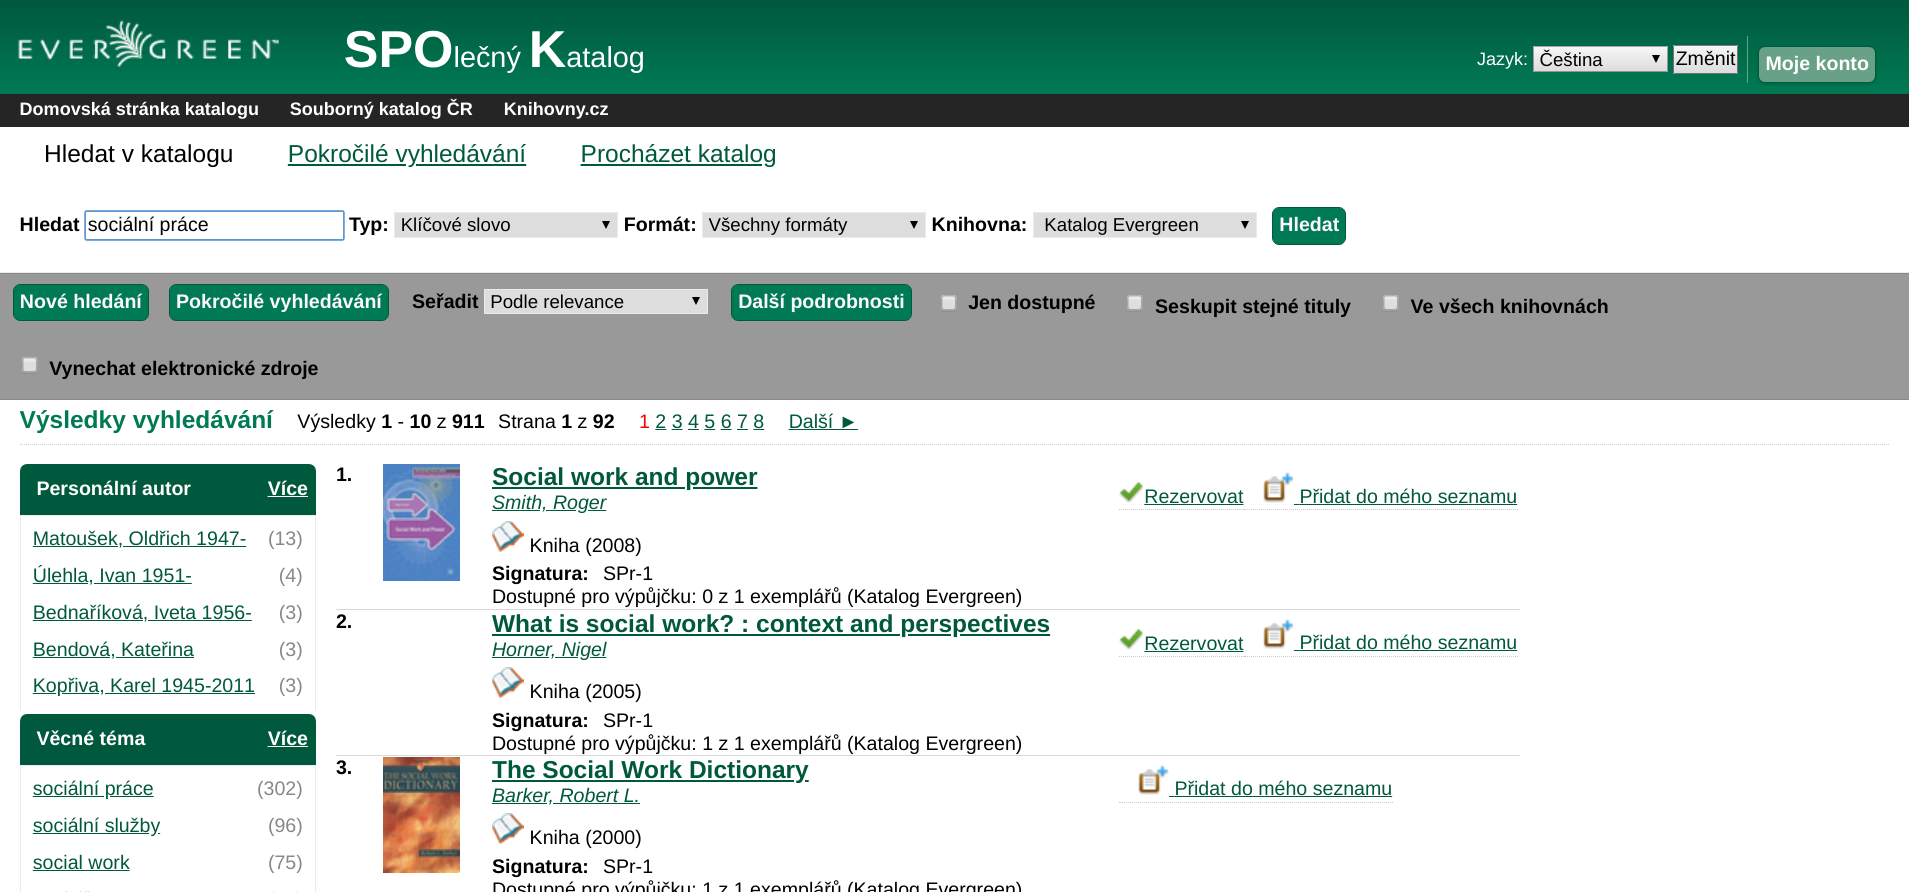Click Další next page link
The width and height of the screenshot is (1909, 892).
[823, 422]
